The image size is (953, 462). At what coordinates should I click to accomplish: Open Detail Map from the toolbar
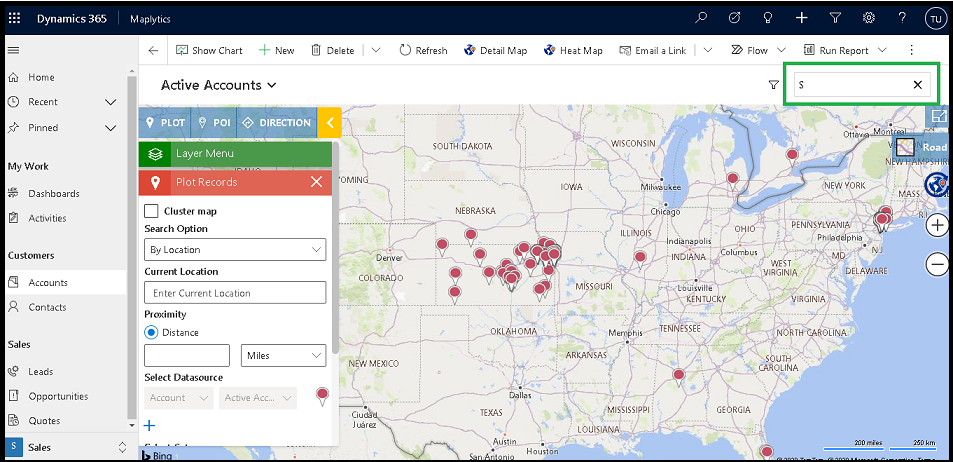(x=495, y=50)
